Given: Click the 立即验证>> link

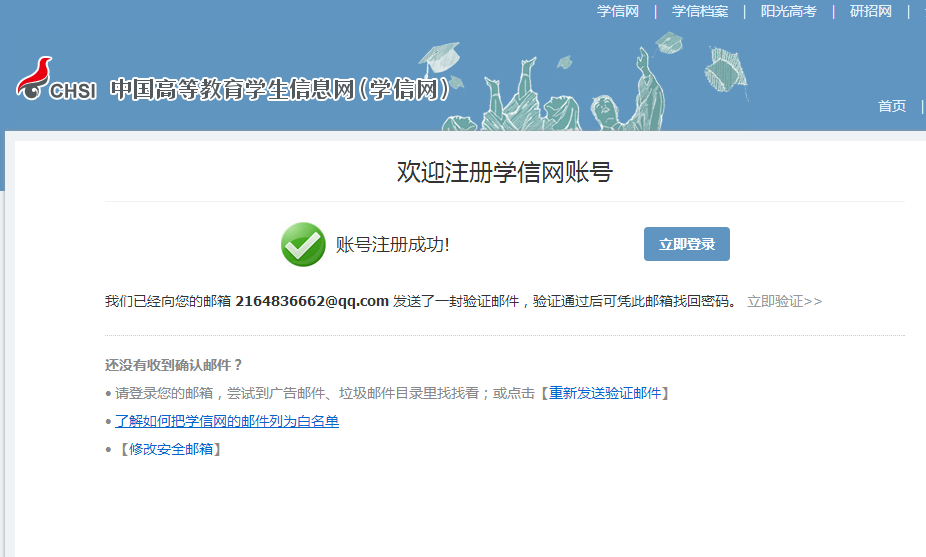Looking at the screenshot, I should 784,301.
